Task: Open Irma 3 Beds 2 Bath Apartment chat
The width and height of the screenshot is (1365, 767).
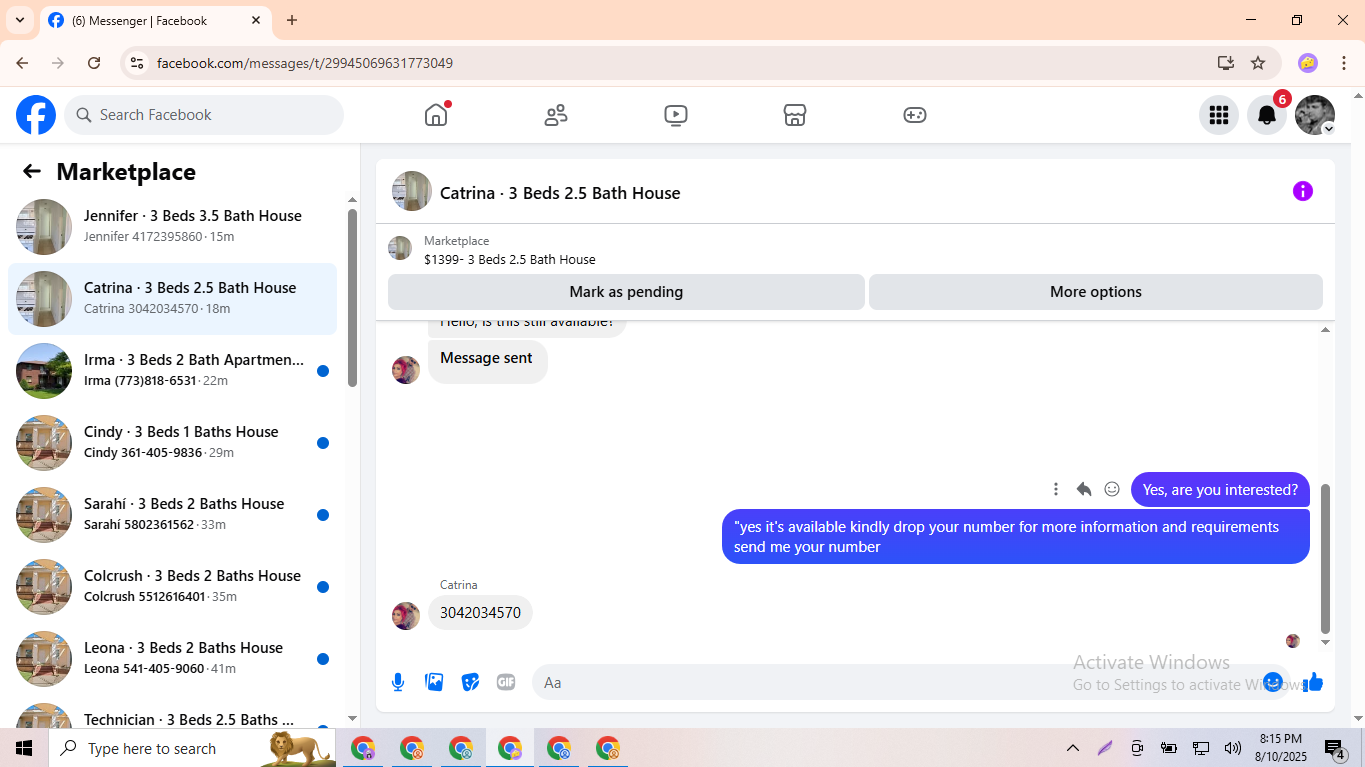Action: coord(172,371)
